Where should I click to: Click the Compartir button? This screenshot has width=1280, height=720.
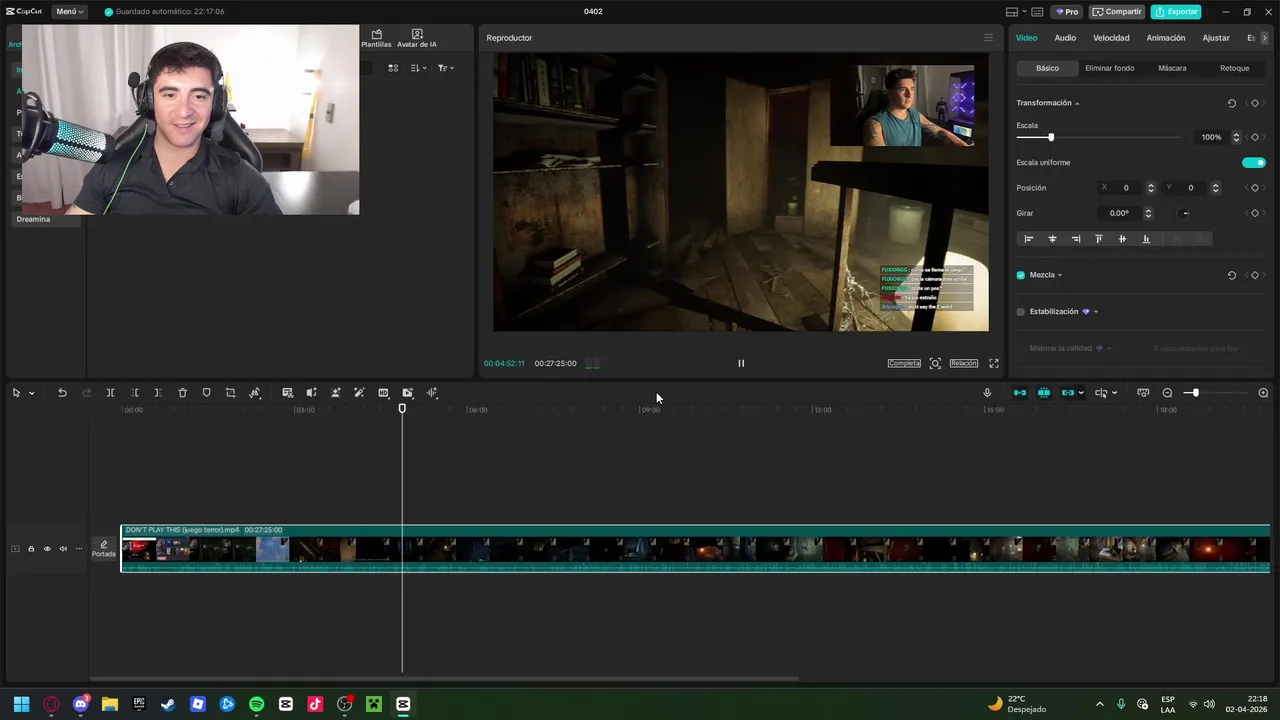click(x=1117, y=12)
